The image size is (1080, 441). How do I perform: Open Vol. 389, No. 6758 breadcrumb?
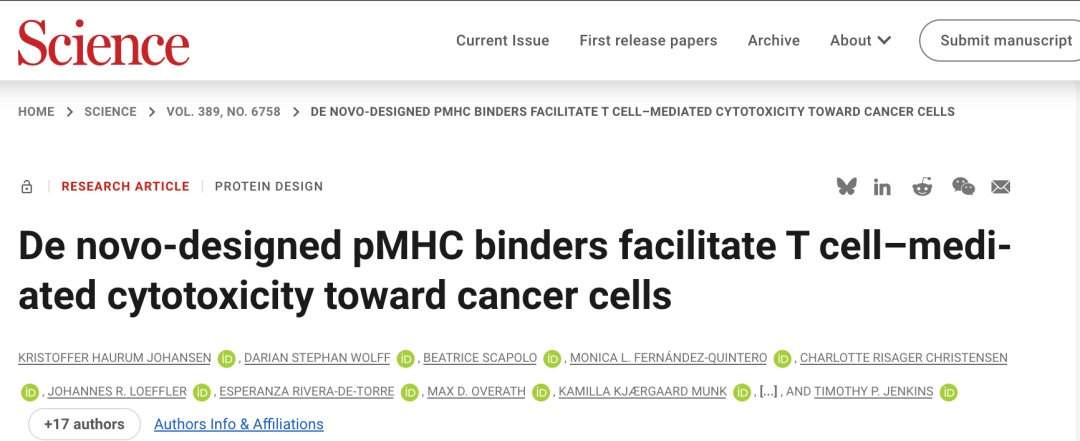(x=224, y=112)
